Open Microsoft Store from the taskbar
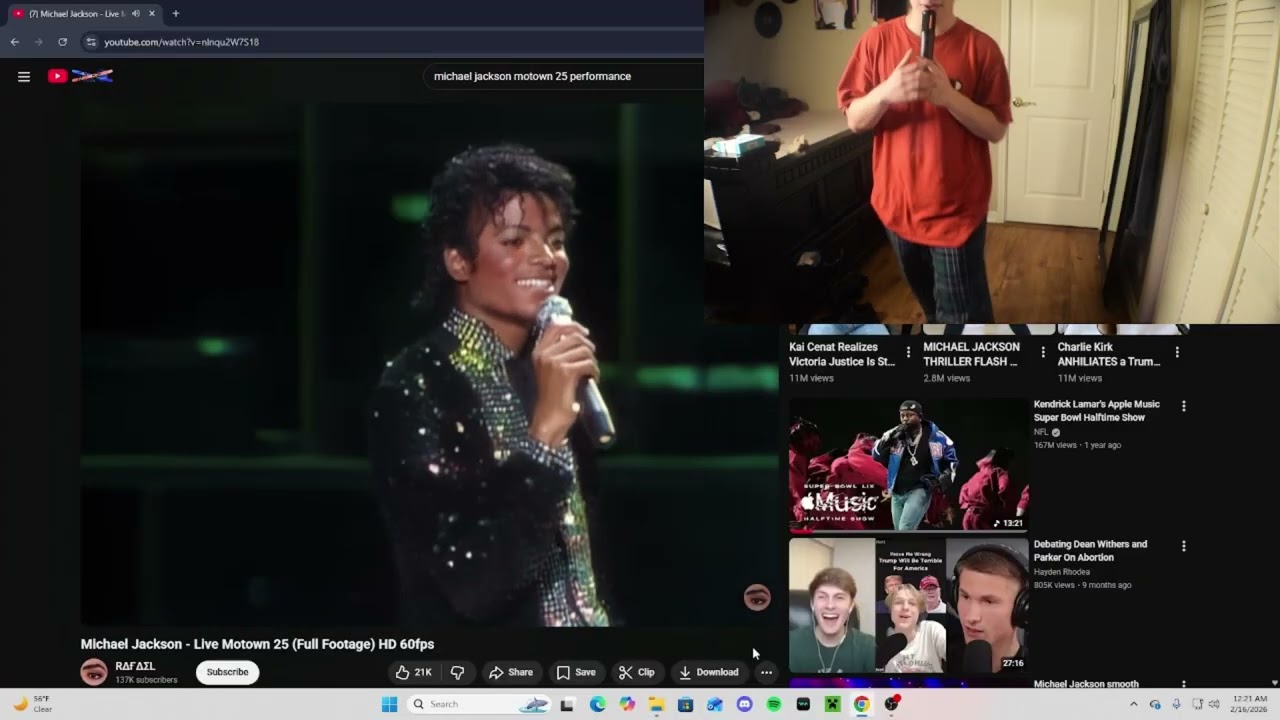 point(685,704)
